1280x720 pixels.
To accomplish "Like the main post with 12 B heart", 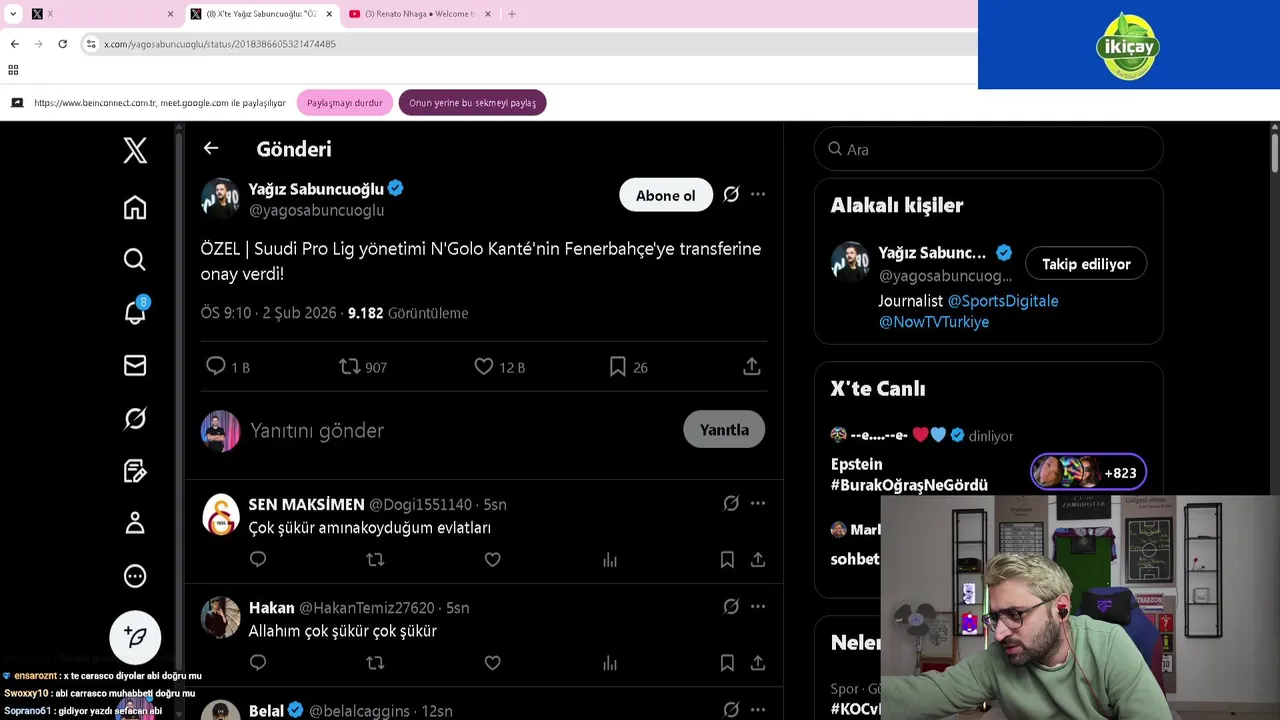I will [499, 367].
